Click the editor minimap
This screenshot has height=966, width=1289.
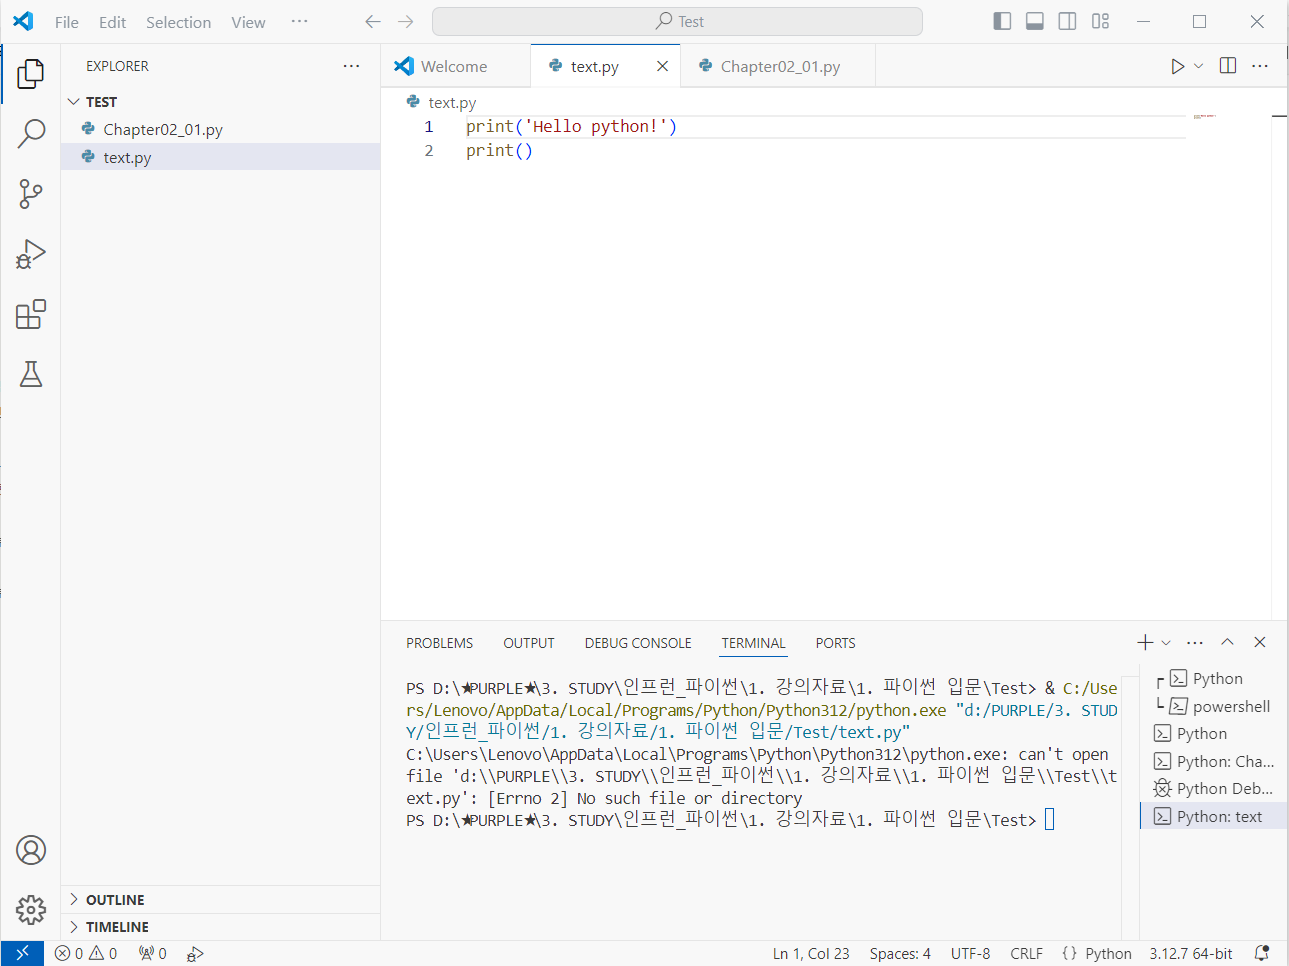(x=1204, y=117)
